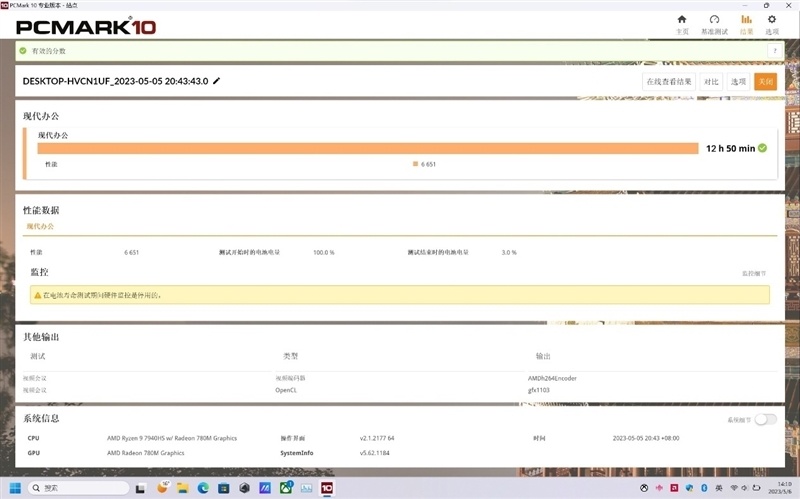Open File Explorer from the taskbar
This screenshot has height=499, width=800.
click(183, 488)
